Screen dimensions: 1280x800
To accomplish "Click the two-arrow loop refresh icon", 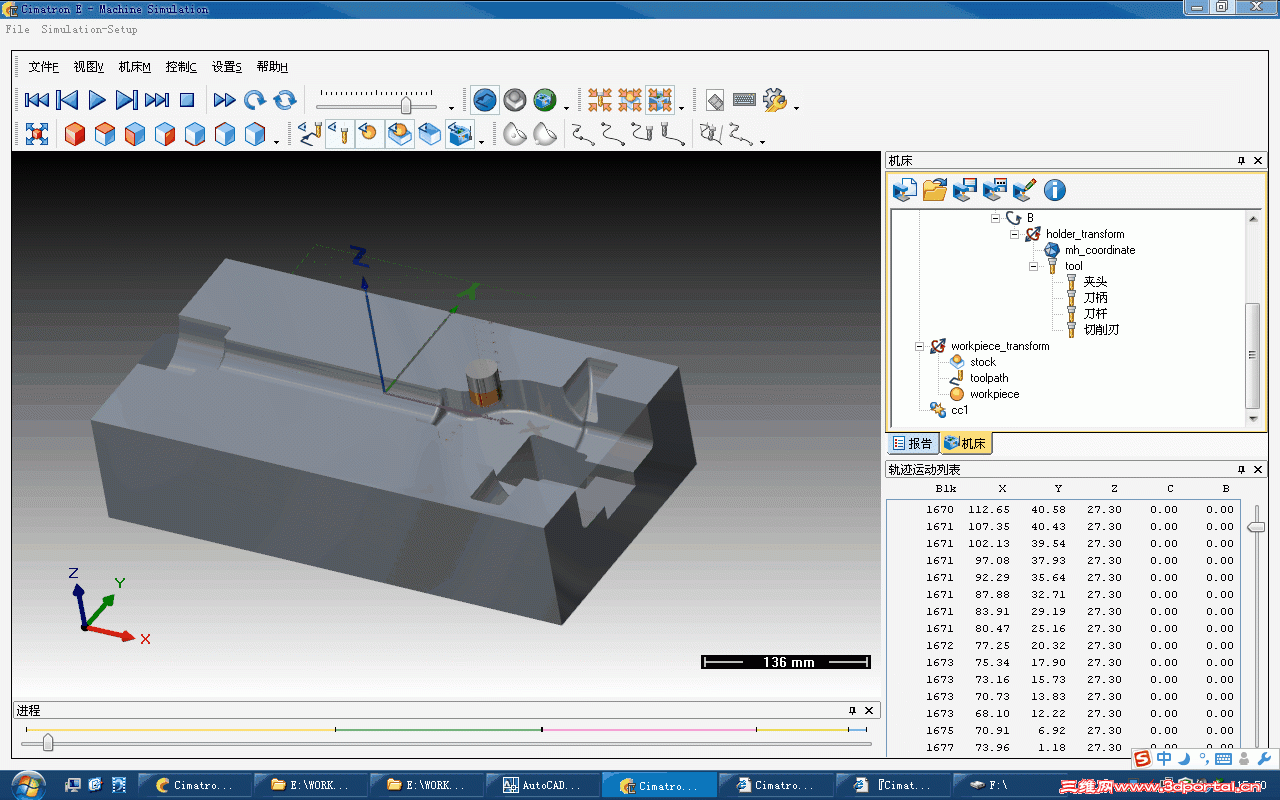I will (x=285, y=100).
